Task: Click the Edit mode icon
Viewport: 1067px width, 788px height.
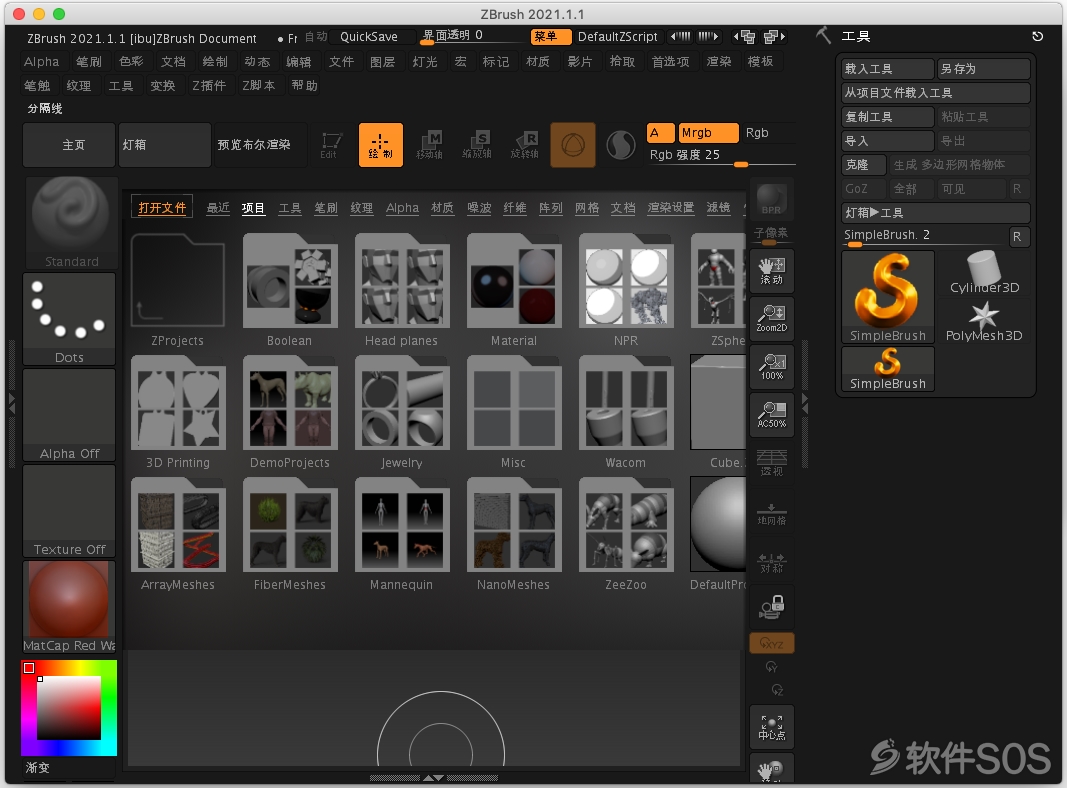Action: (x=331, y=145)
